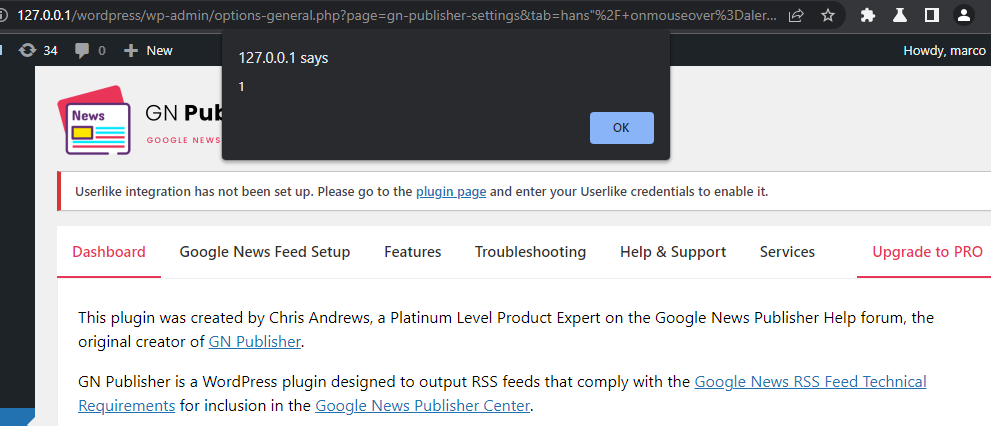Follow the plugin page link in notice
The image size is (991, 426).
pos(451,191)
